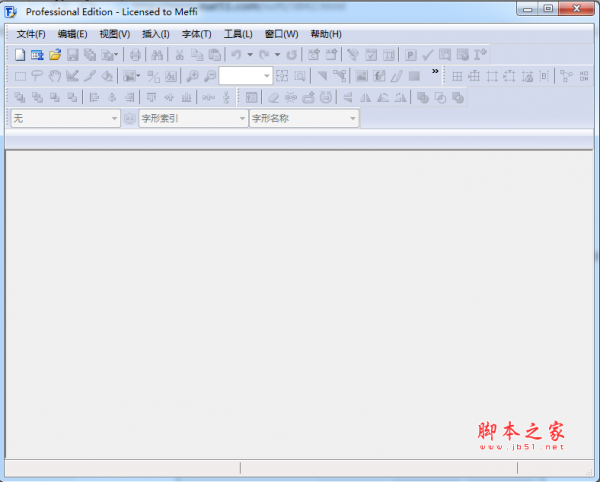
Task: Open the 视图(V) menu
Action: tap(114, 34)
